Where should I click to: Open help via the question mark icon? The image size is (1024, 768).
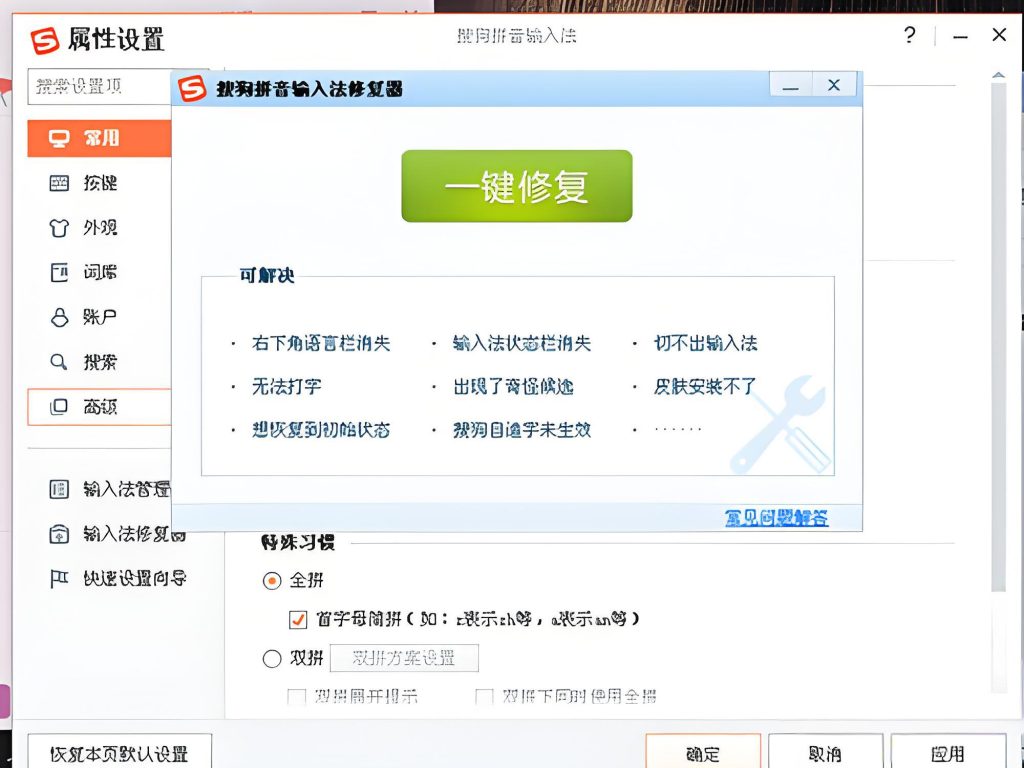tap(908, 35)
